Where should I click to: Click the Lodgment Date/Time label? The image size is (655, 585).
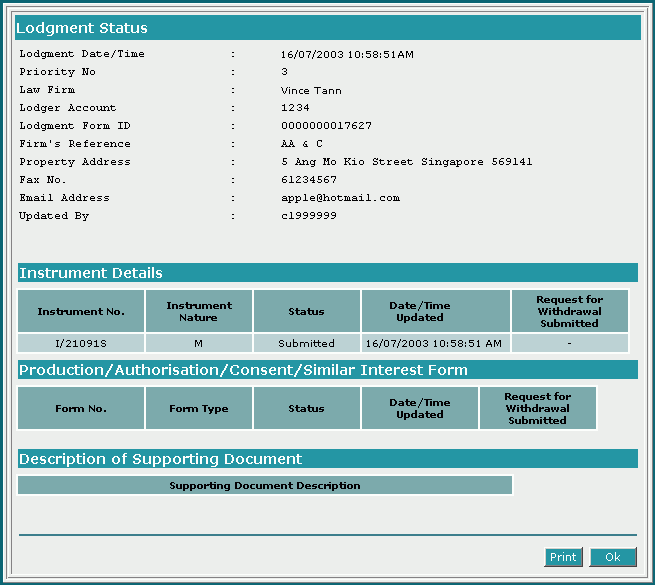point(82,54)
